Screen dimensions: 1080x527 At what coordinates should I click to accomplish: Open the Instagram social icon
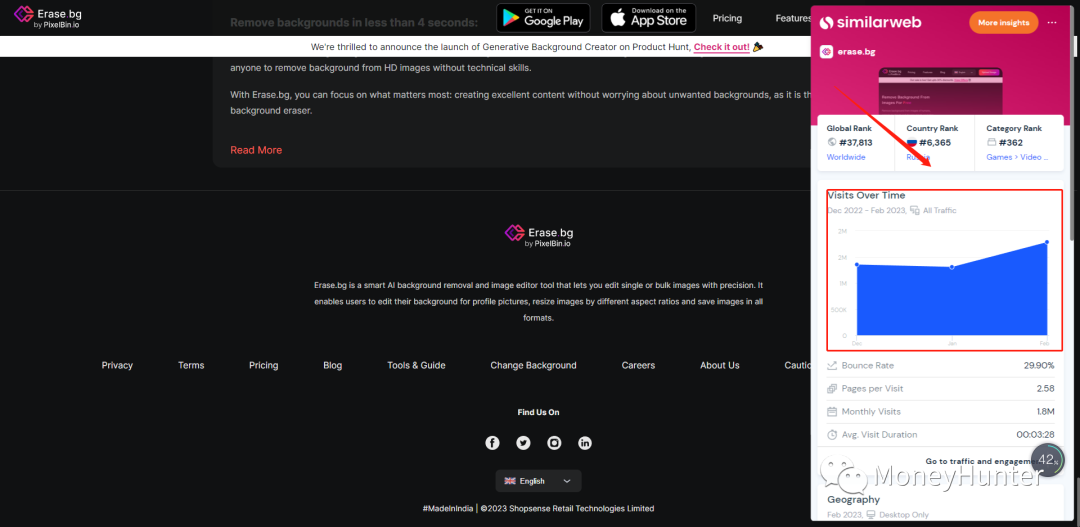[554, 443]
